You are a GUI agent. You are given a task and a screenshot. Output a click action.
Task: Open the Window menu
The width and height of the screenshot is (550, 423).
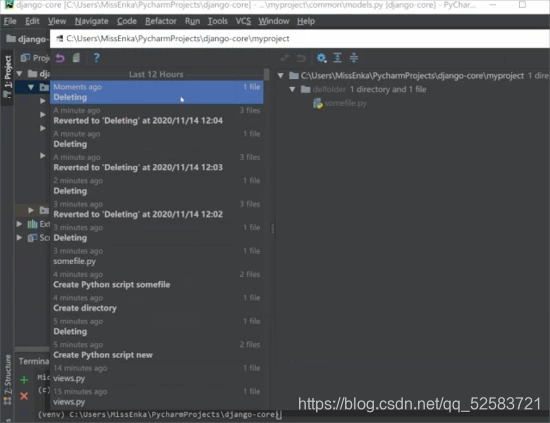click(274, 21)
